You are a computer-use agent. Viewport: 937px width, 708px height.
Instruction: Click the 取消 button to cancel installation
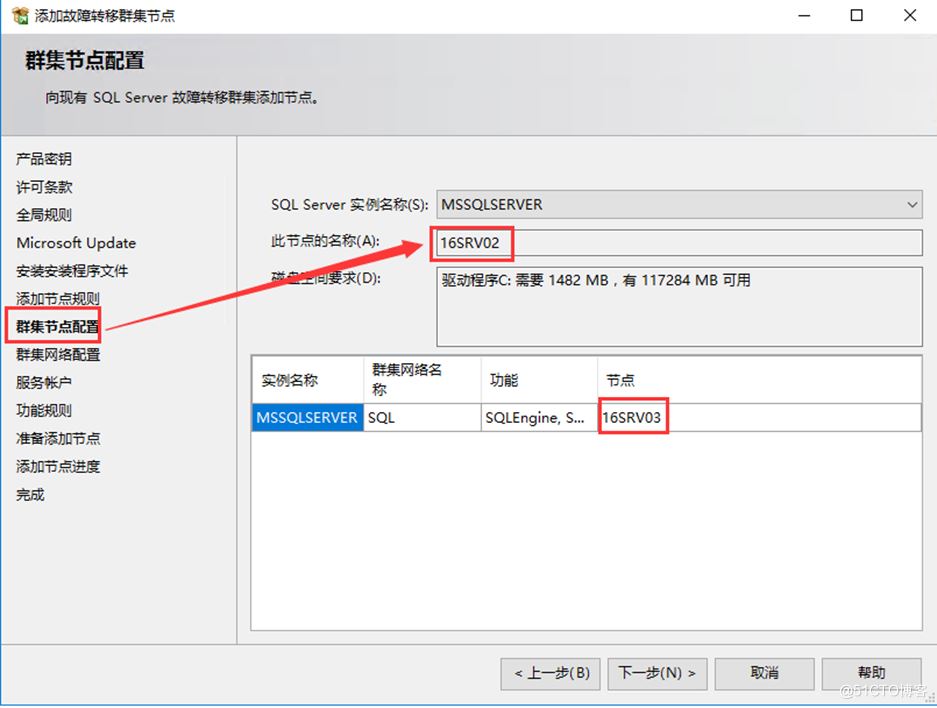(x=764, y=673)
